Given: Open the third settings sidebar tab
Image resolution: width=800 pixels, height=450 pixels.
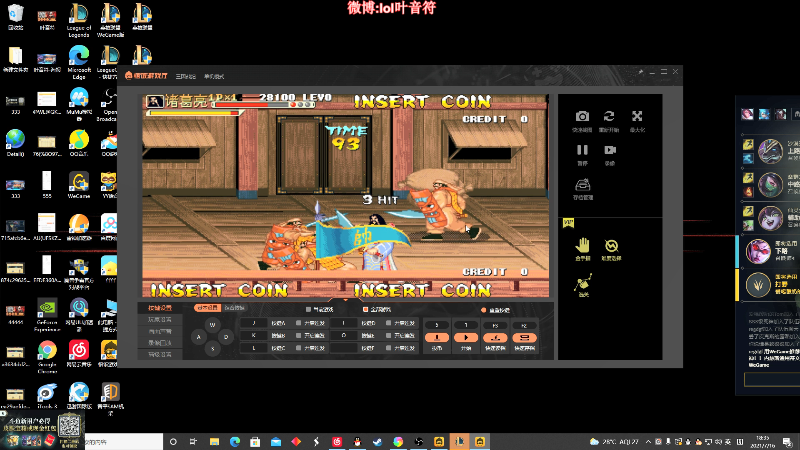Looking at the screenshot, I should click(x=160, y=331).
